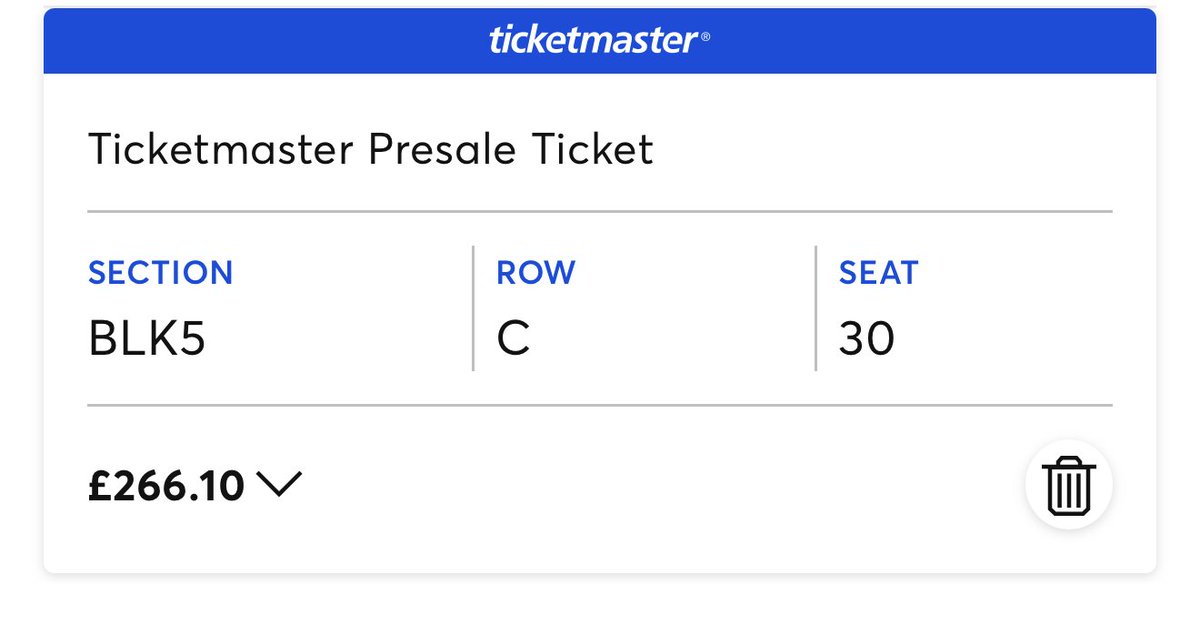
Task: Select the Ticketmaster Presale Ticket title
Action: pos(370,150)
